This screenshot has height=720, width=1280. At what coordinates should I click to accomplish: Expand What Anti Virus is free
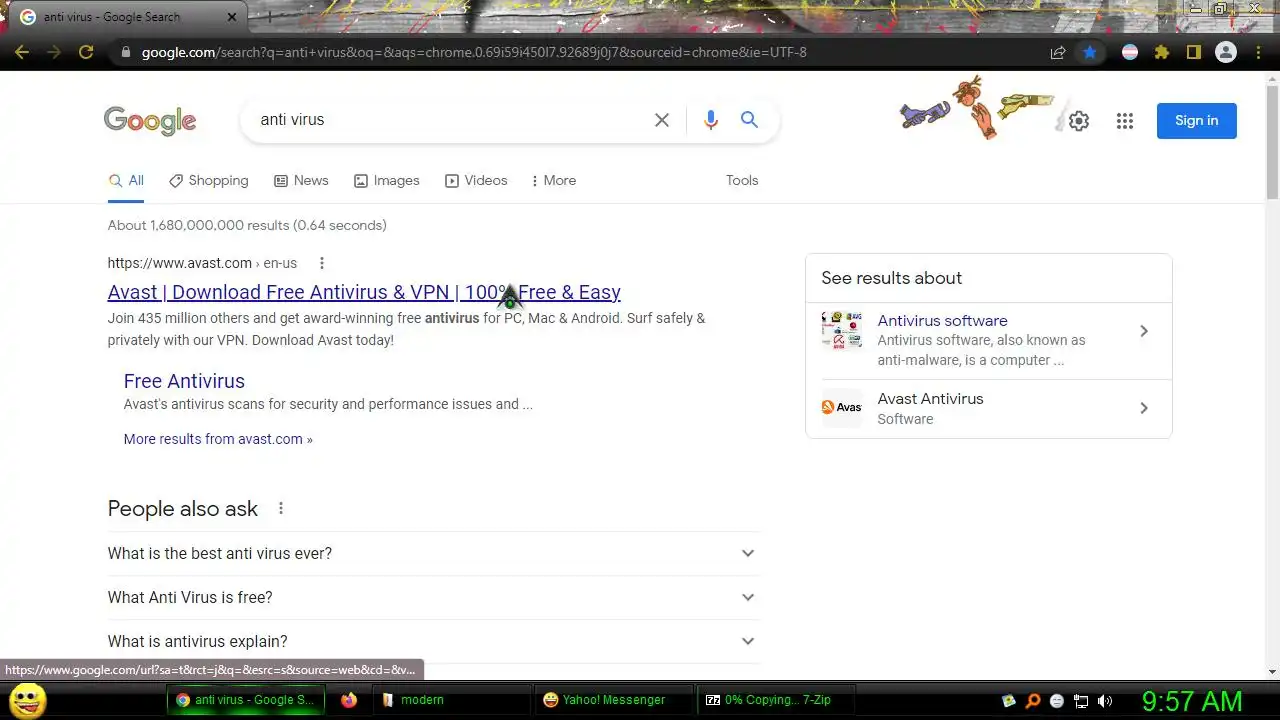(x=433, y=597)
